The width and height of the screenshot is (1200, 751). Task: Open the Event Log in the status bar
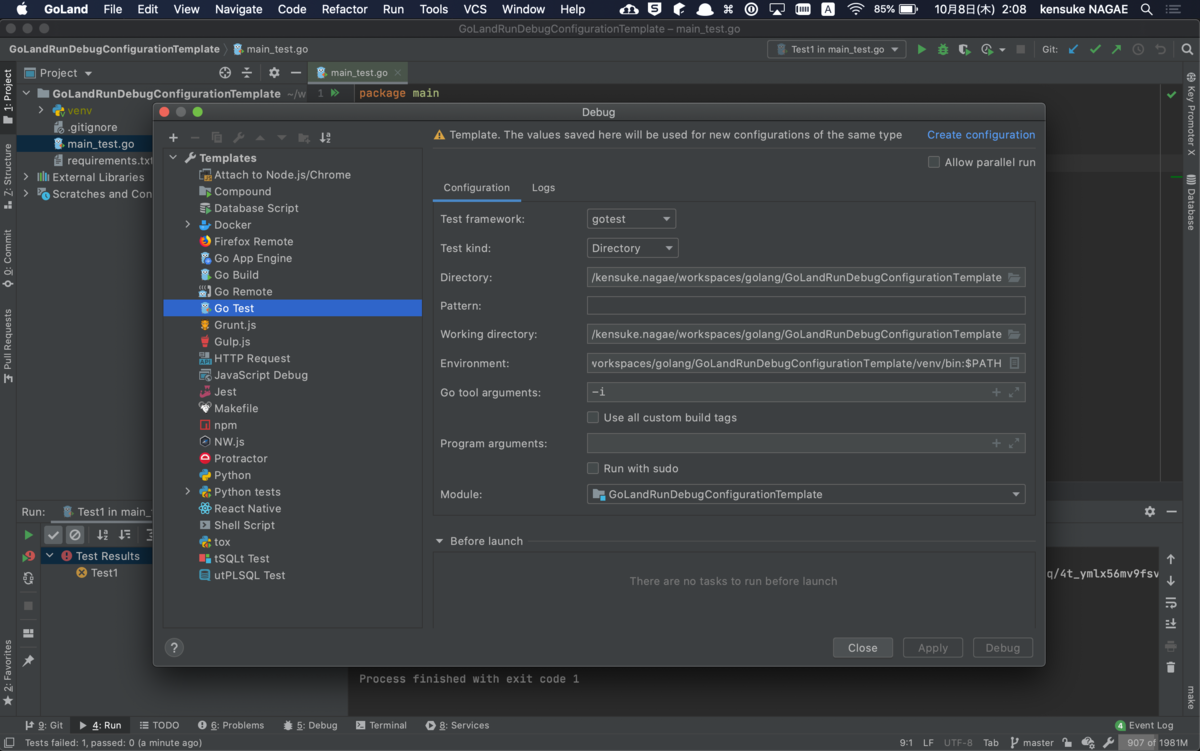(x=1145, y=725)
